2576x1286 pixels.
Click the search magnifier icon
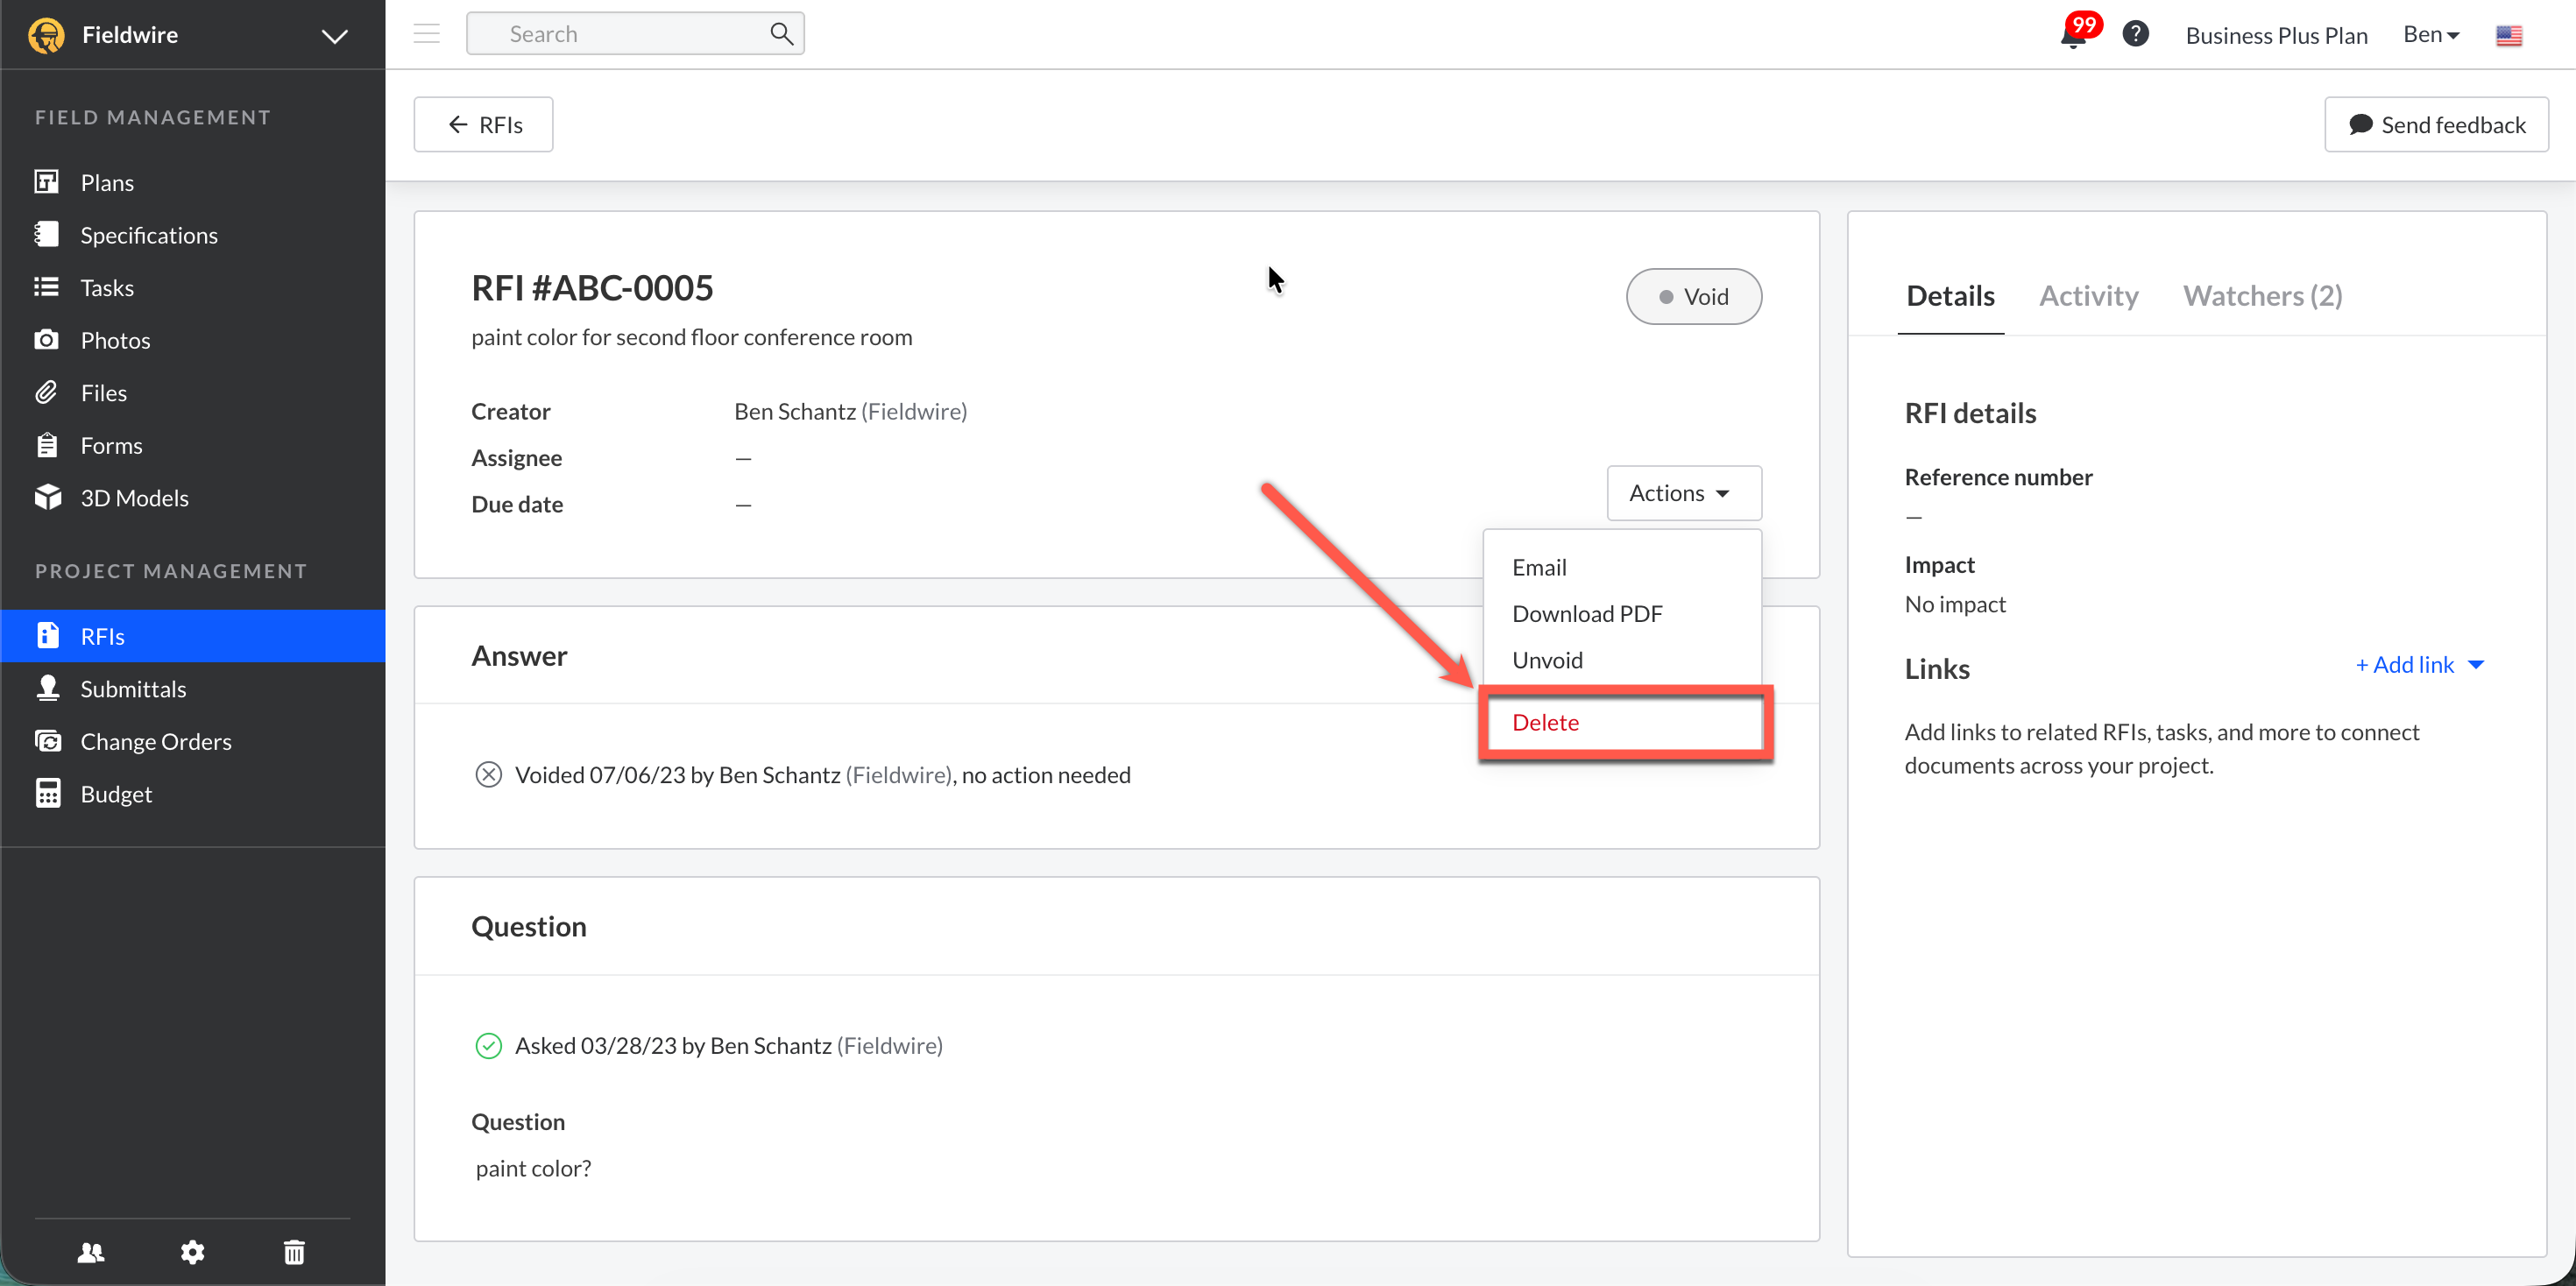(782, 34)
